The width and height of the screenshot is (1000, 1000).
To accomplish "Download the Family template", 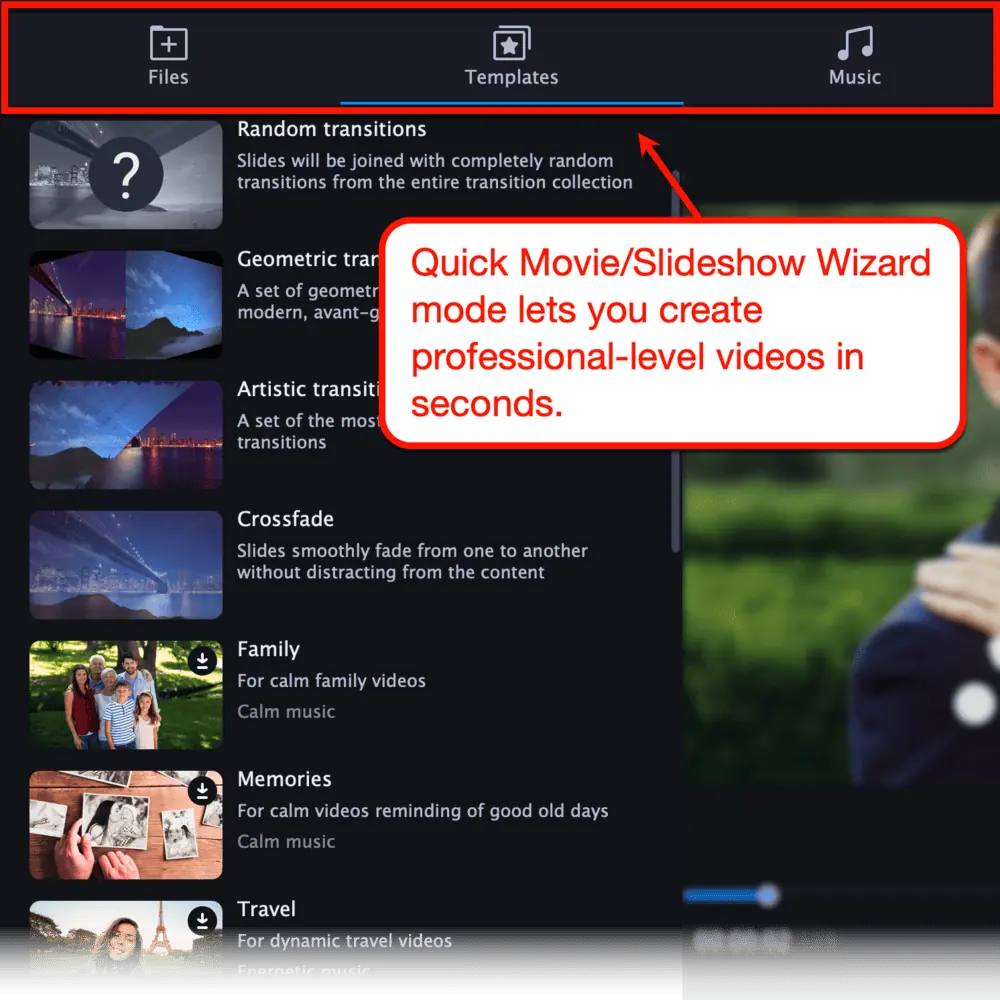I will pyautogui.click(x=202, y=661).
